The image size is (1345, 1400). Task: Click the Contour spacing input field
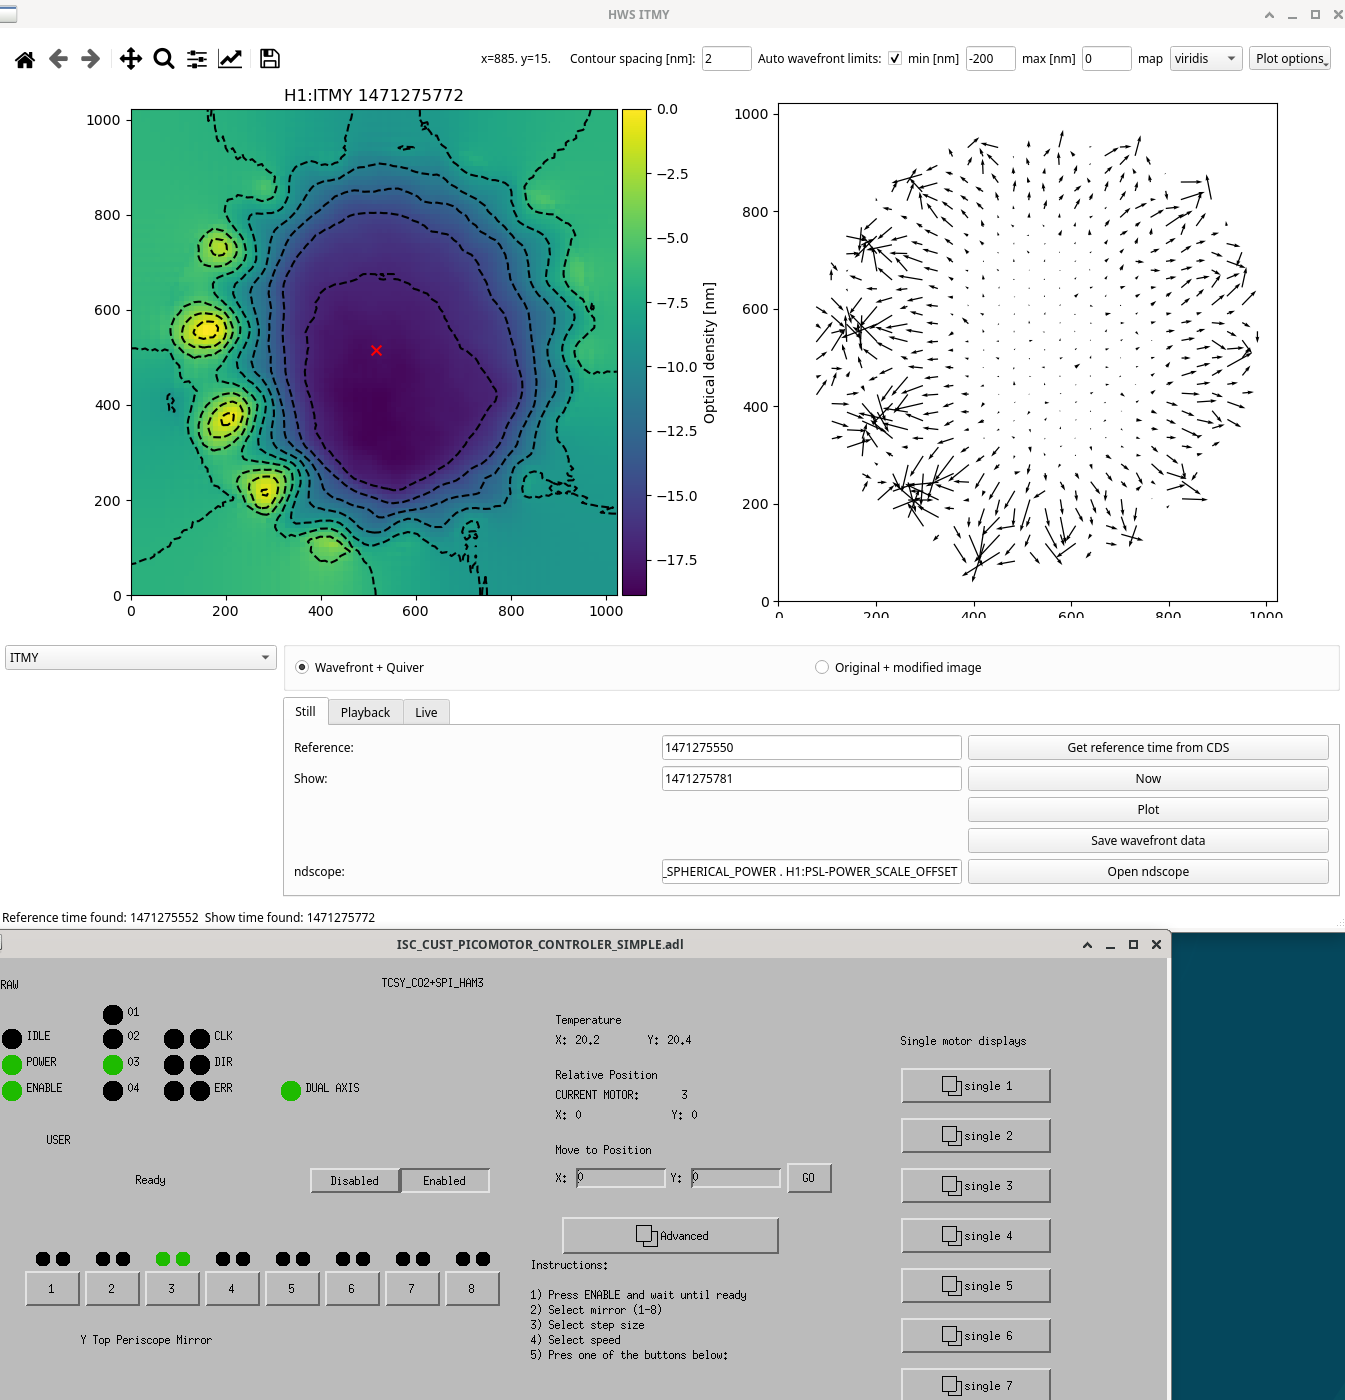coord(727,59)
